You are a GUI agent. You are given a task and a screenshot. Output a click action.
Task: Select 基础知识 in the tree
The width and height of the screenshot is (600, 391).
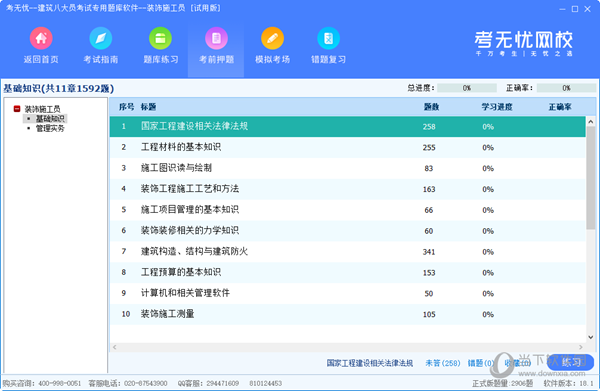[x=50, y=119]
